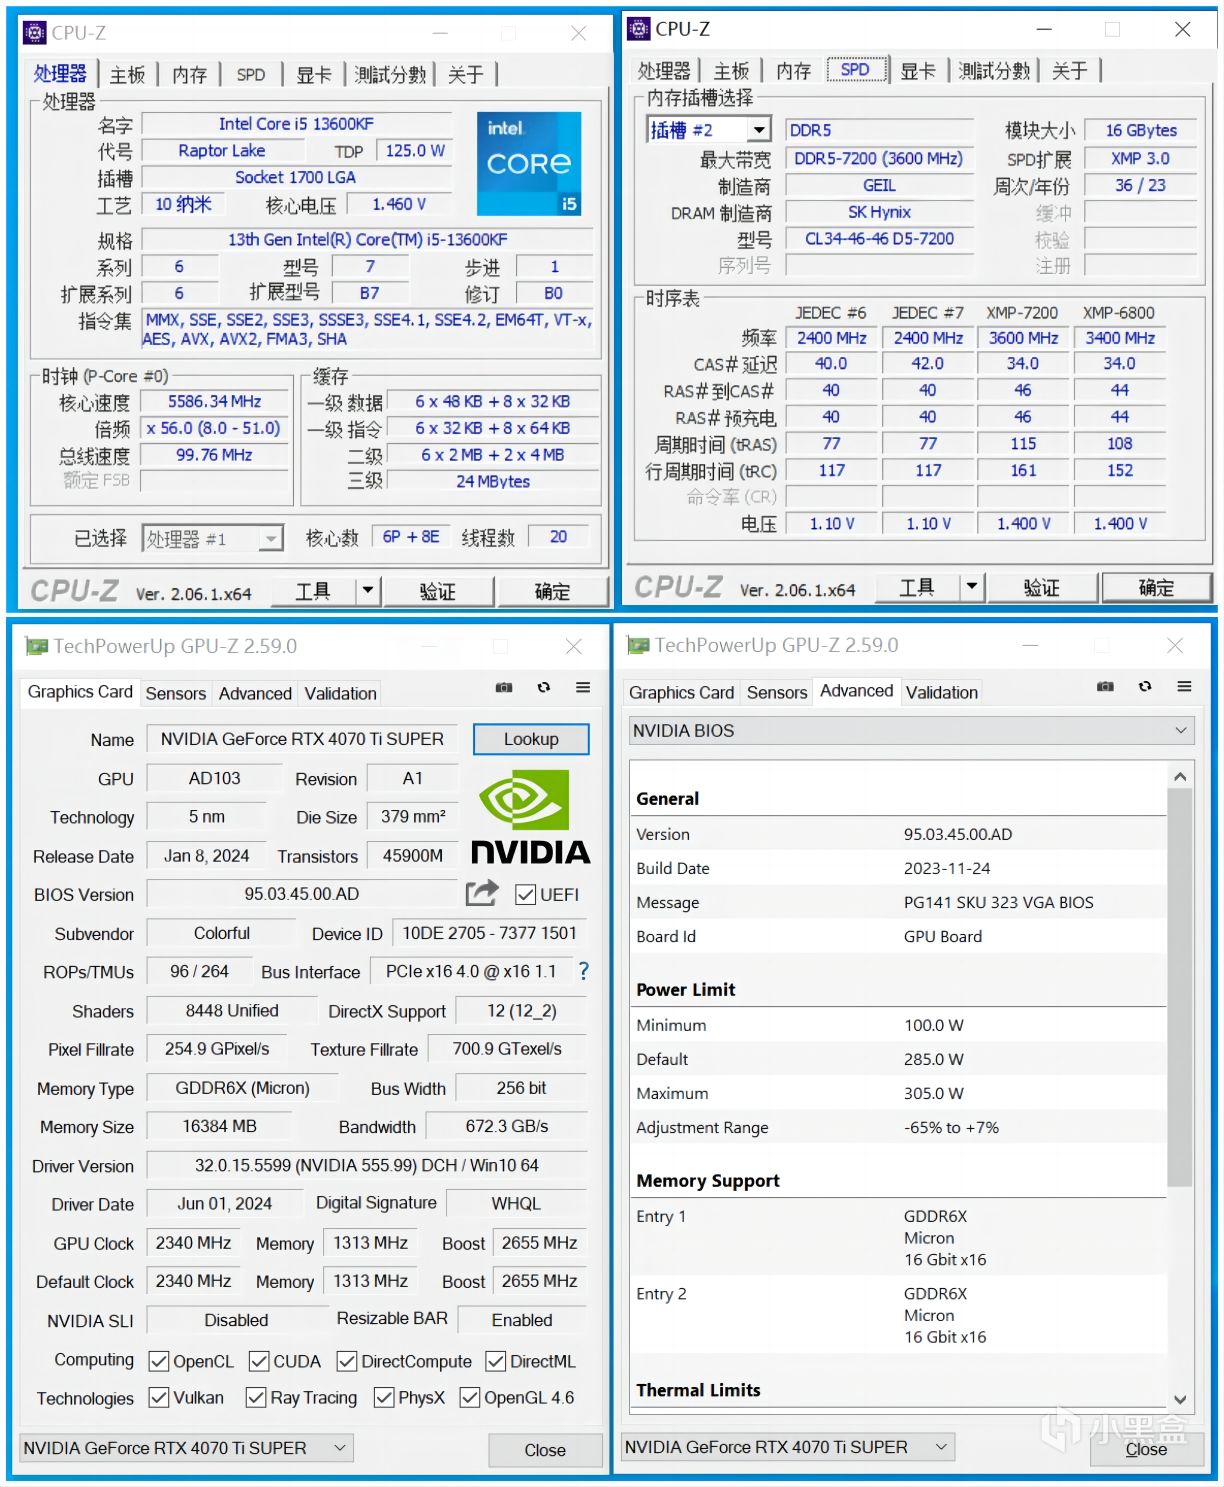Click XMP-7200 frequency value 3600 MHz
Viewport: 1224px width, 1487px height.
[1023, 338]
